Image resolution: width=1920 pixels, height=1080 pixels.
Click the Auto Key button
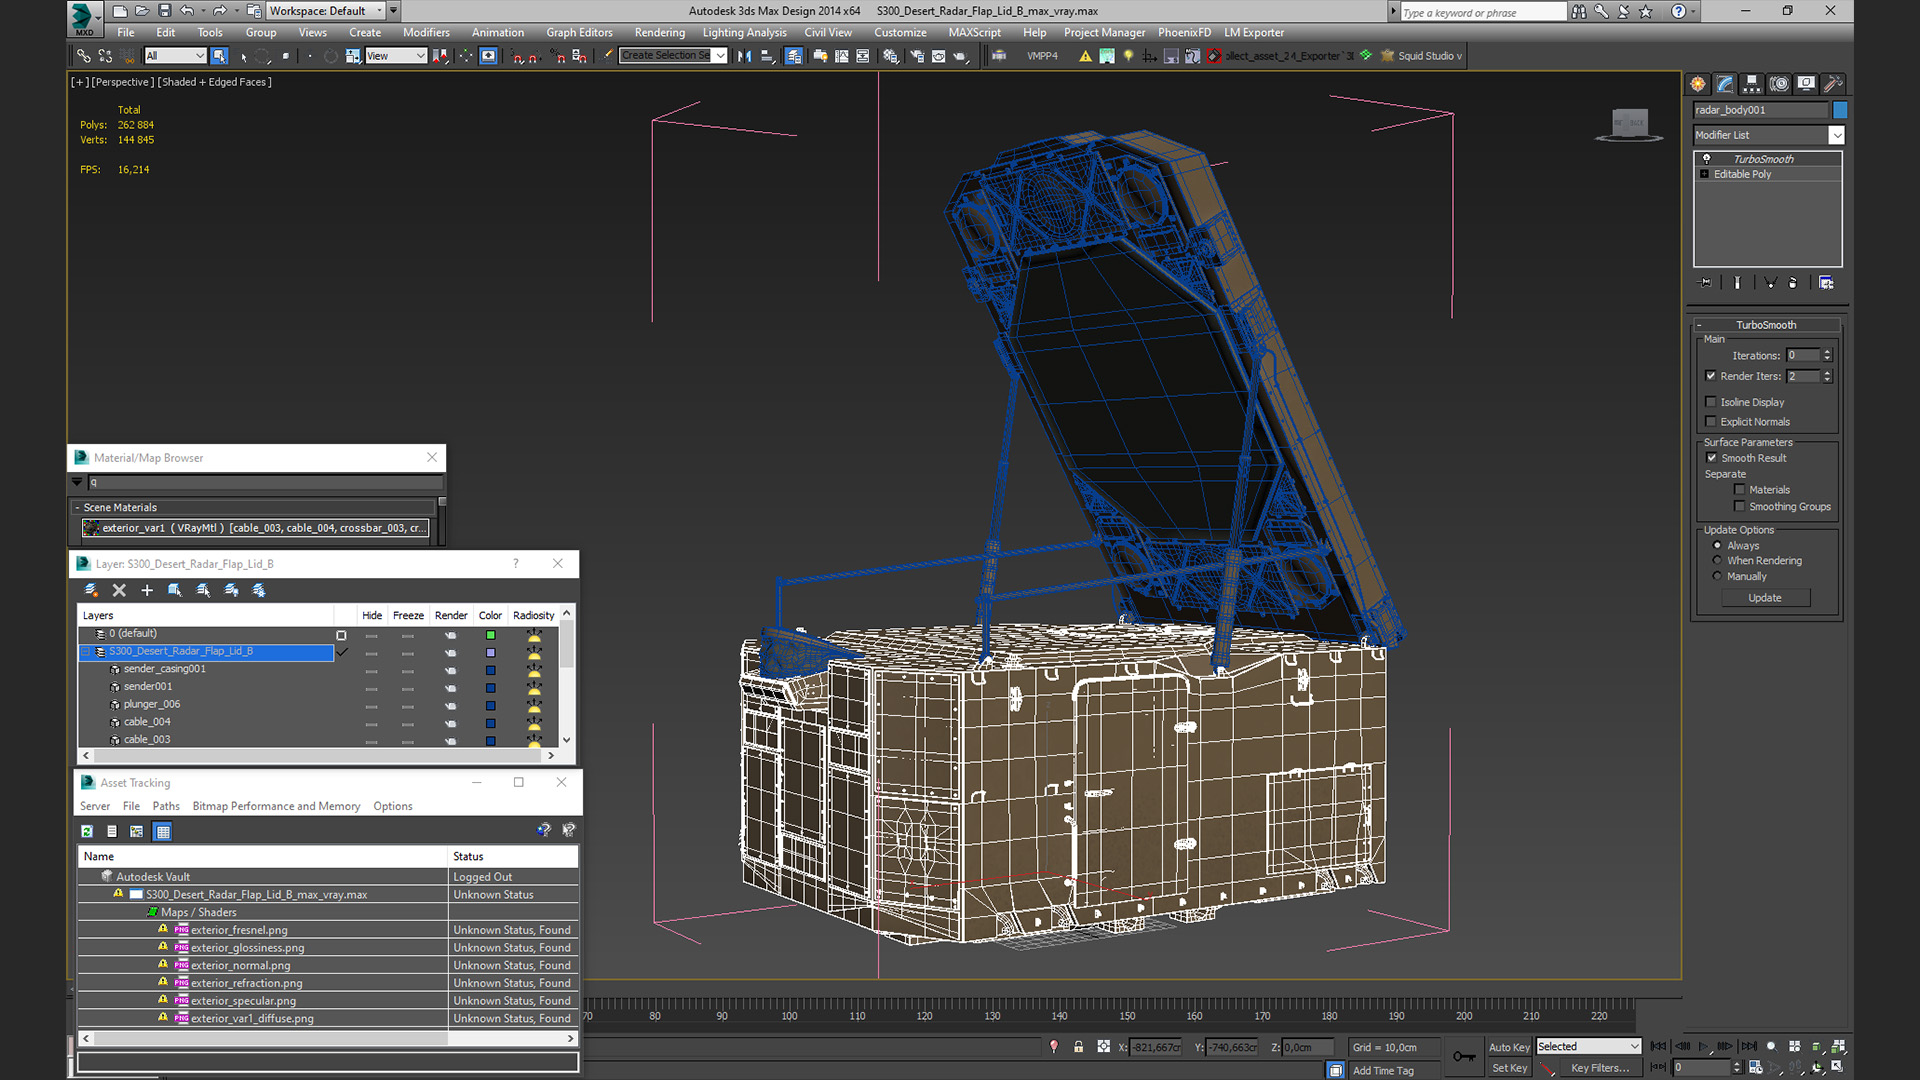1508,1047
